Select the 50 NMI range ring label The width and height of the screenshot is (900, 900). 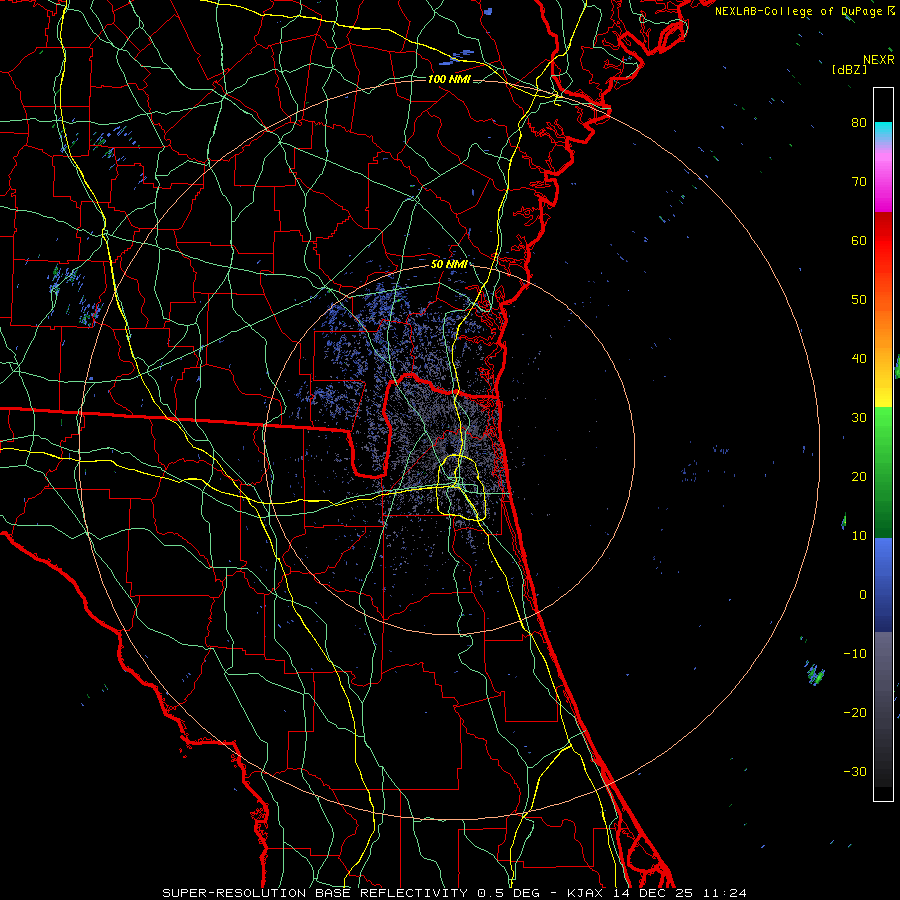click(449, 265)
